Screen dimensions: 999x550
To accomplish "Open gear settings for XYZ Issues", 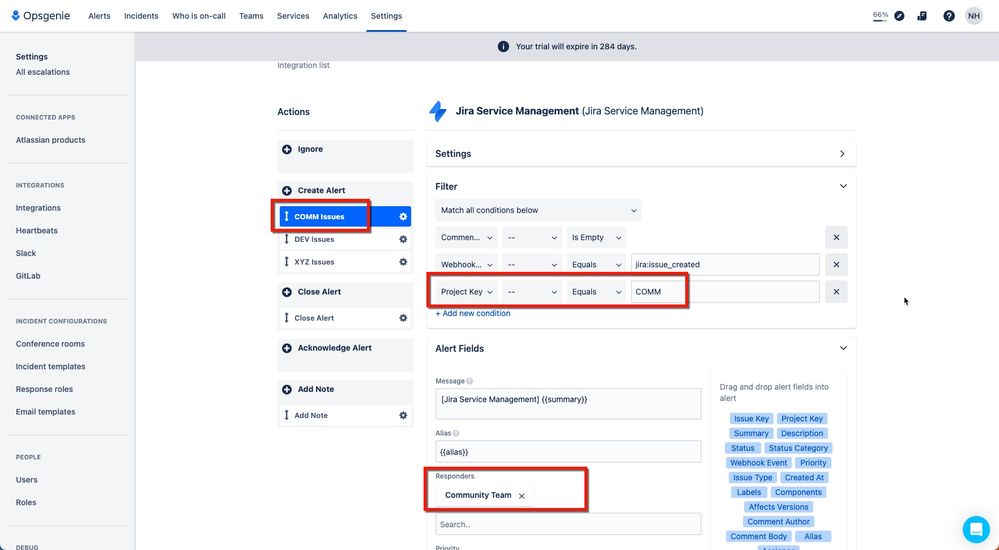I will (x=403, y=262).
